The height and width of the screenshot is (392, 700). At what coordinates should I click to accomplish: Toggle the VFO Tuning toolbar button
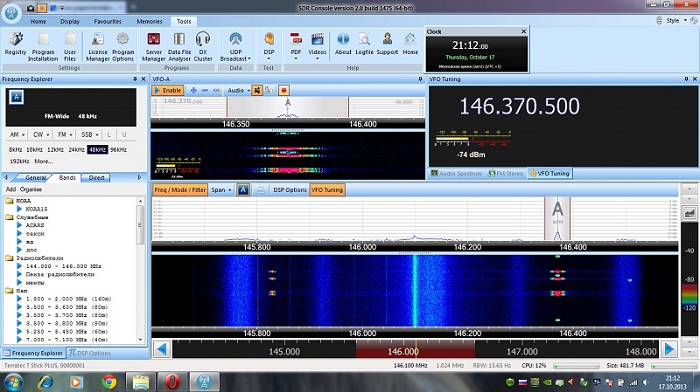[327, 190]
